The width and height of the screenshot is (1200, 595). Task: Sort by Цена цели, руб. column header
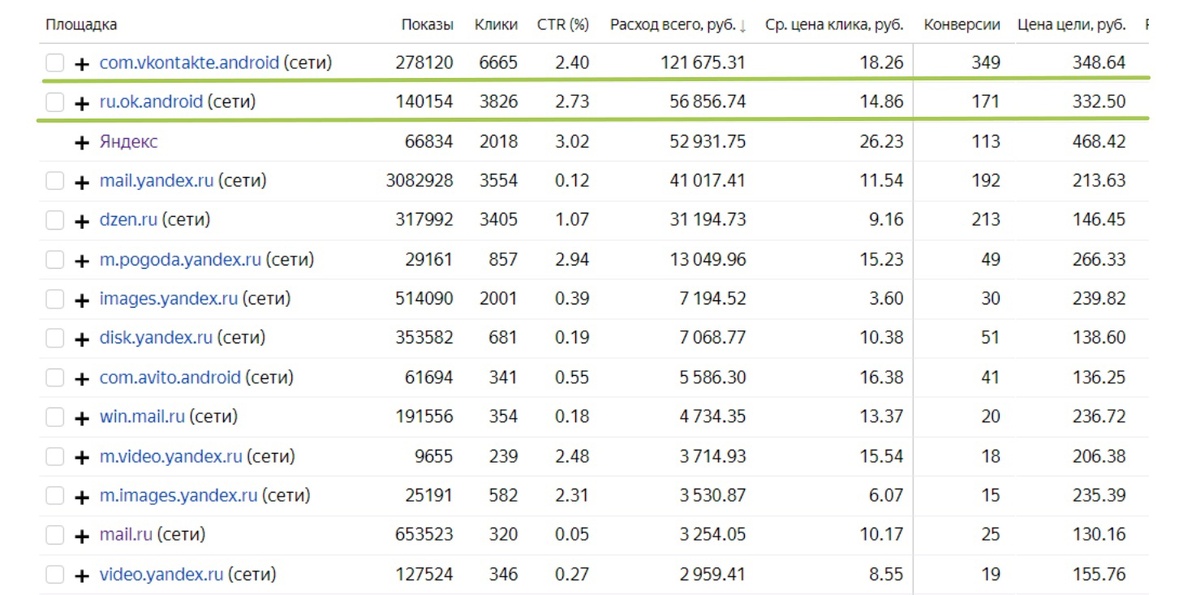tap(1071, 24)
